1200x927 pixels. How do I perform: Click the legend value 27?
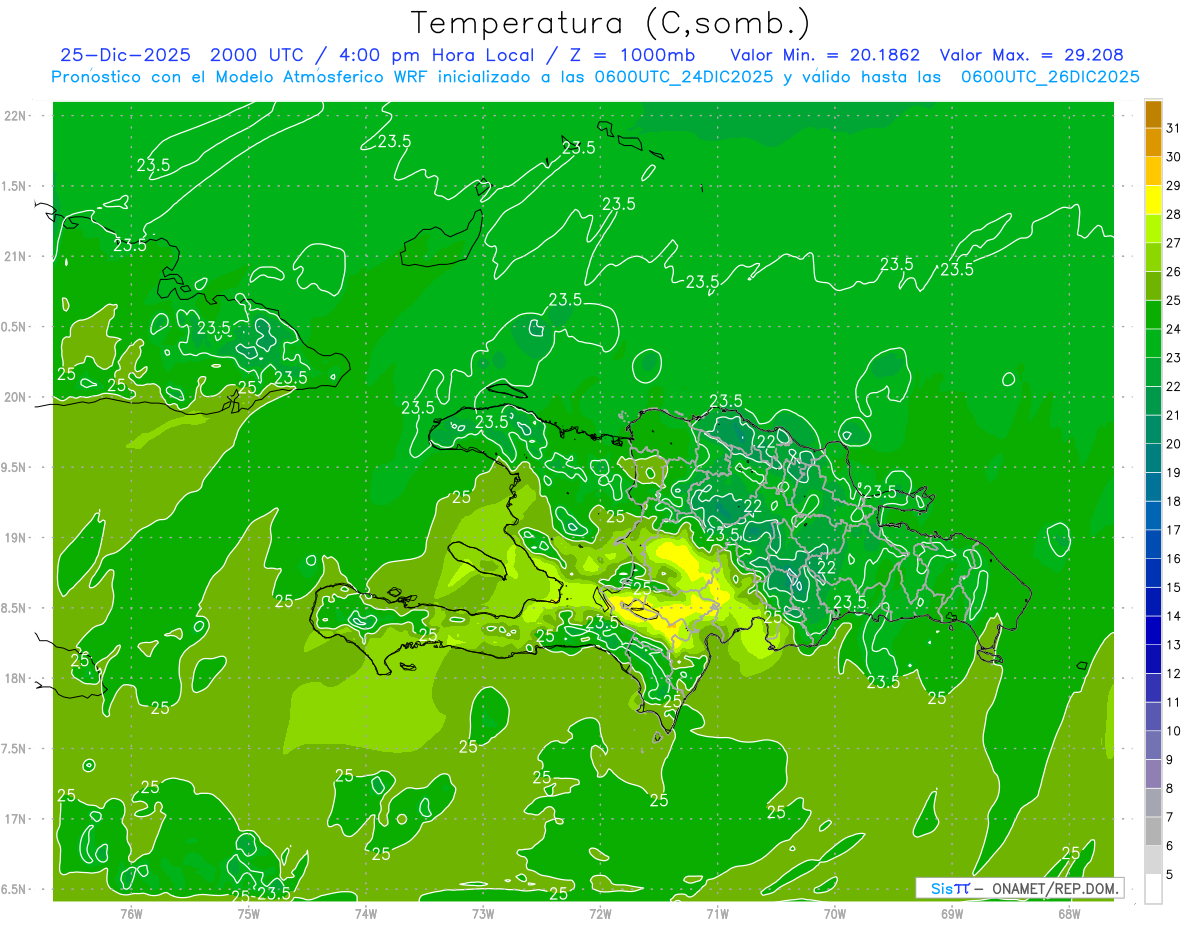point(1173,242)
